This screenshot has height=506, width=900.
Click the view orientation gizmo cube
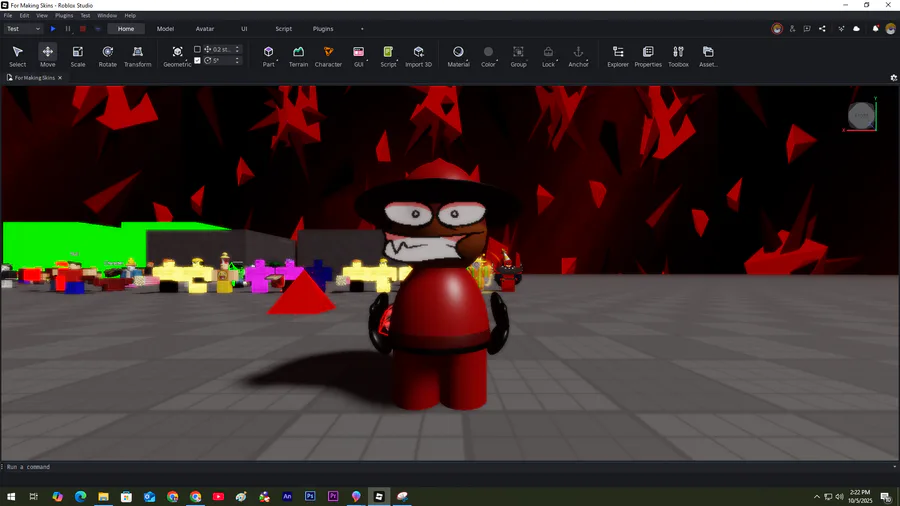point(861,115)
